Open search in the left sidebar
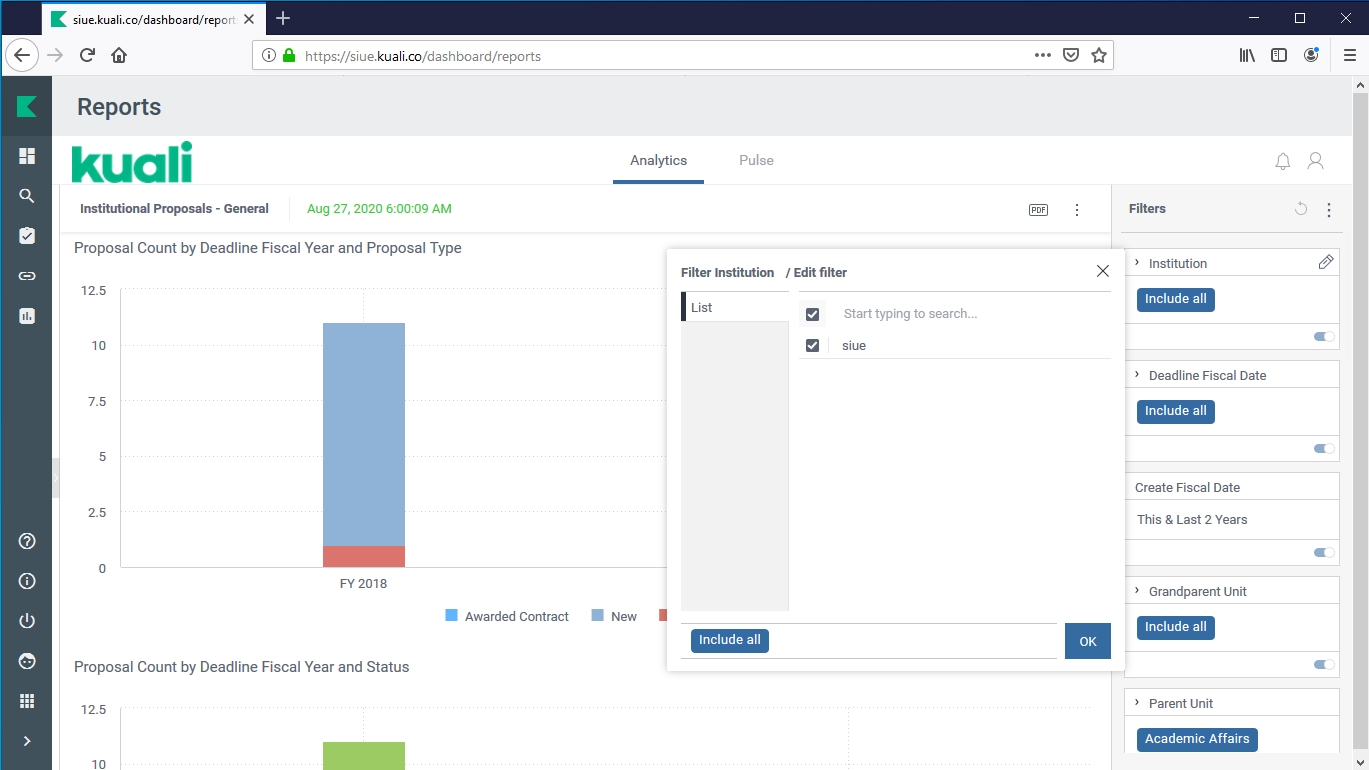Image resolution: width=1369 pixels, height=770 pixels. [27, 196]
